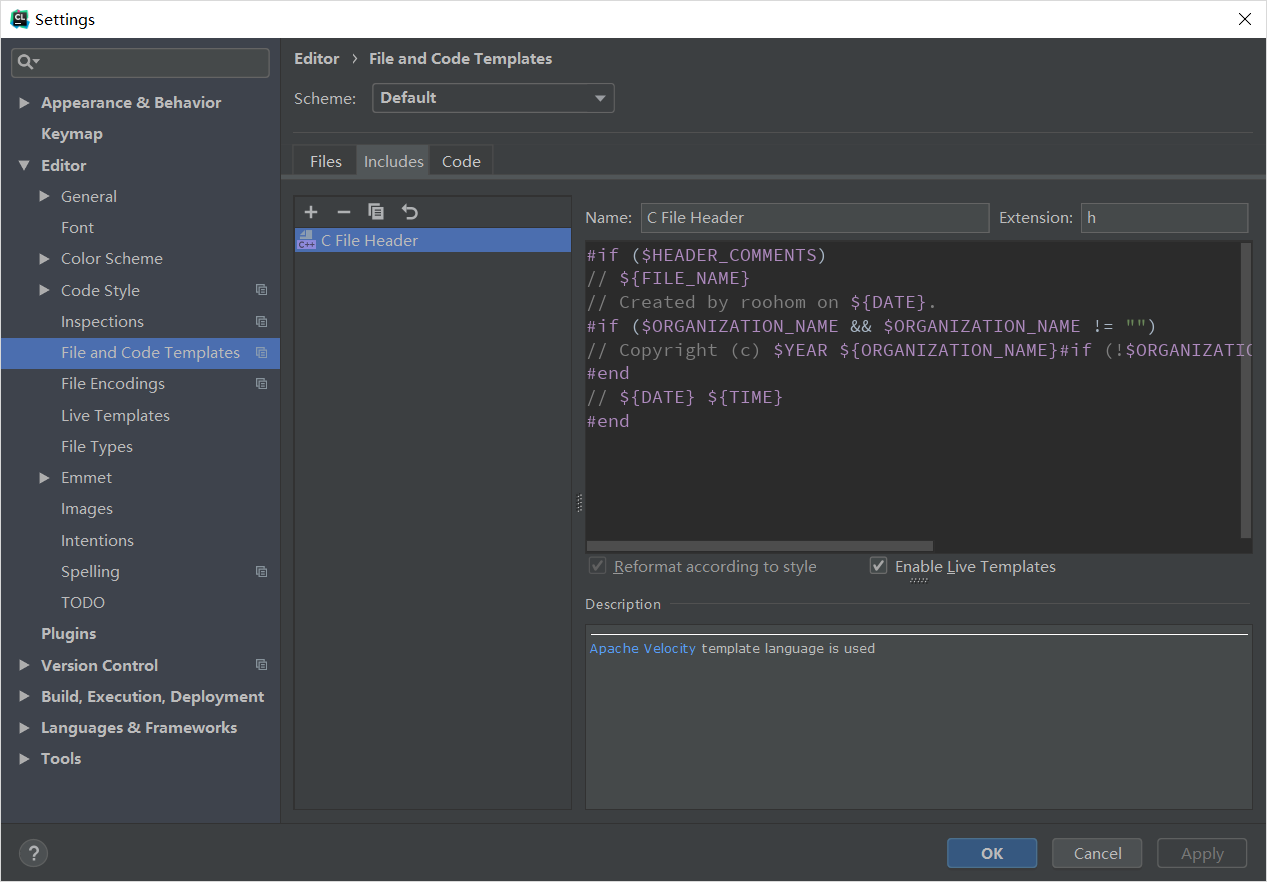Open Spelling settings page
Image resolution: width=1267 pixels, height=882 pixels.
(90, 571)
